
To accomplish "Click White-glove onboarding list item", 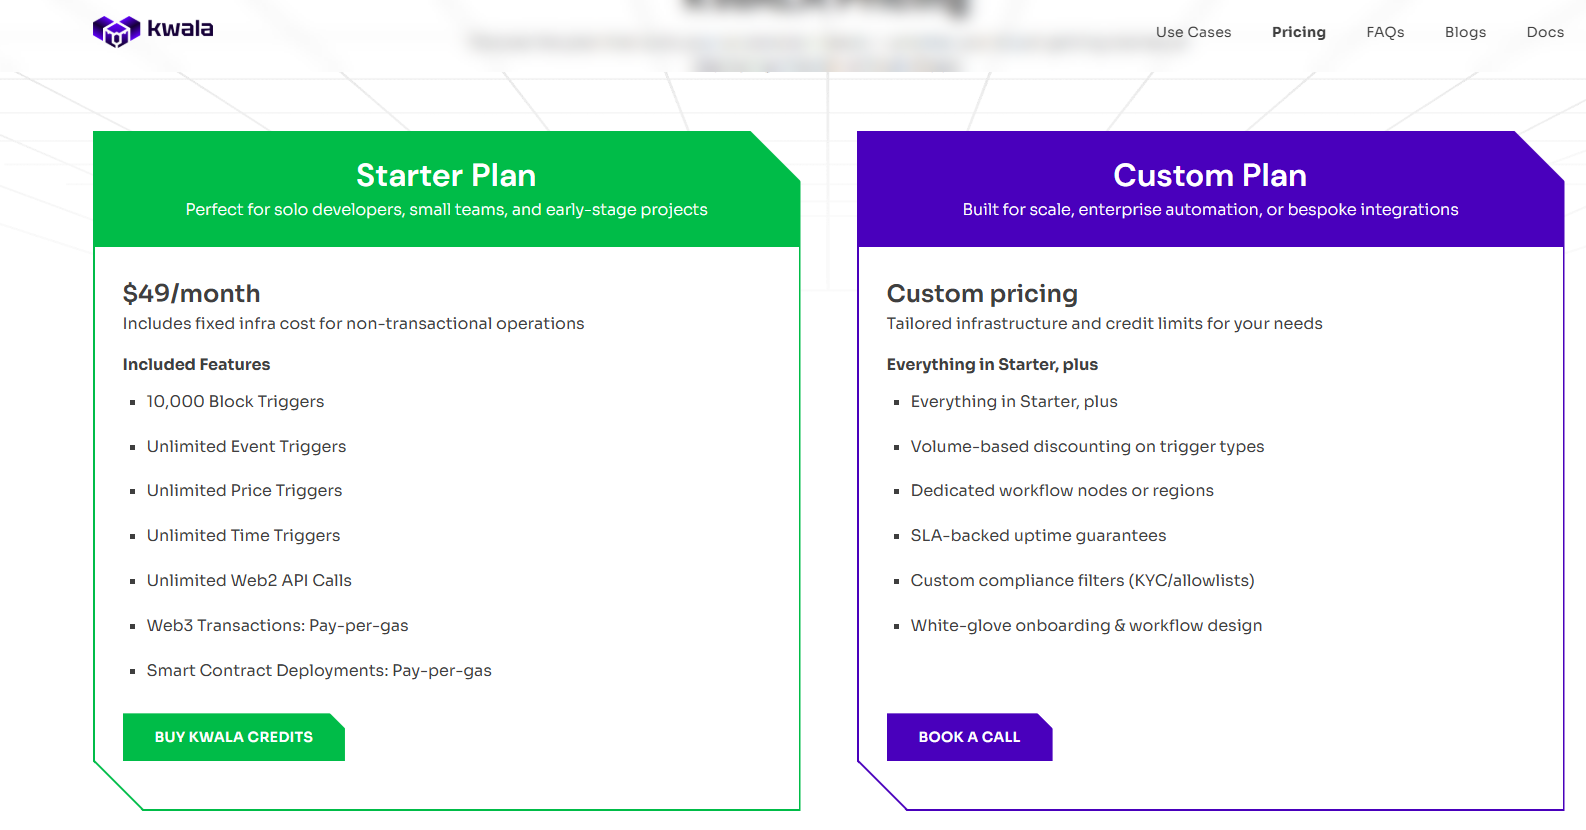I will (x=1086, y=625).
